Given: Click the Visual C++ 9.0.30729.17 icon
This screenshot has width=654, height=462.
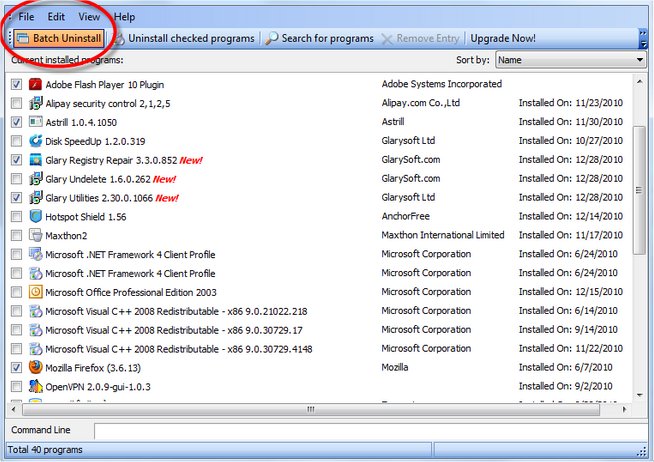Looking at the screenshot, I should pos(35,330).
